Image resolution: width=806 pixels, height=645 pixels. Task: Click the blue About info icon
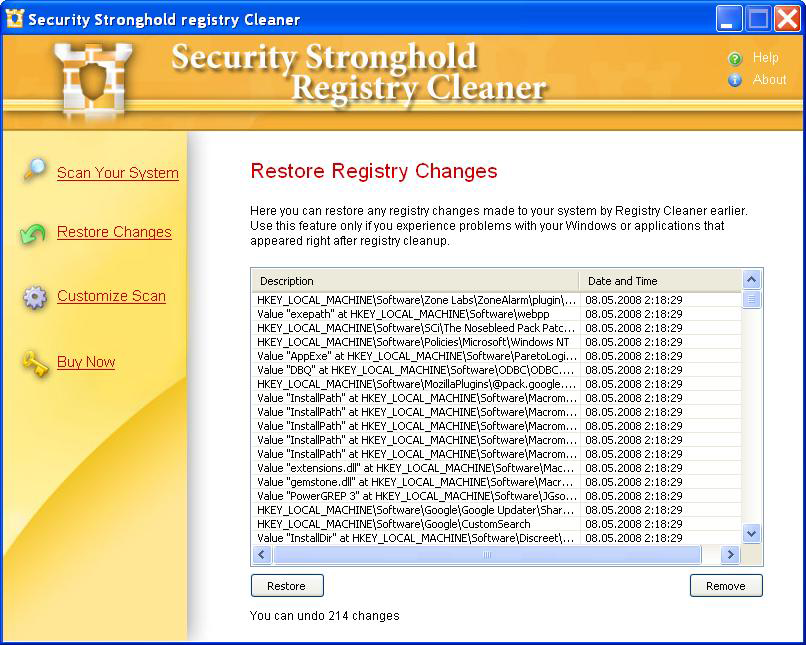pos(735,80)
